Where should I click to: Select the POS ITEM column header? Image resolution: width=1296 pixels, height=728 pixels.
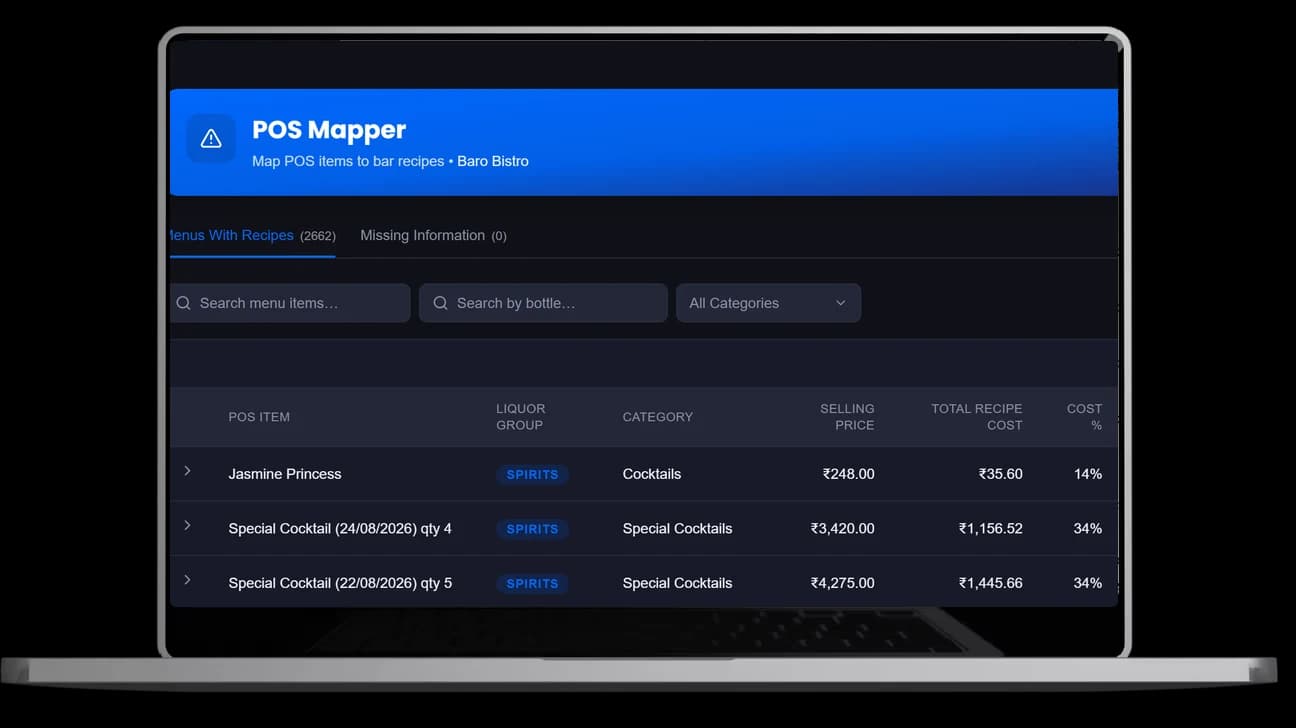click(259, 417)
